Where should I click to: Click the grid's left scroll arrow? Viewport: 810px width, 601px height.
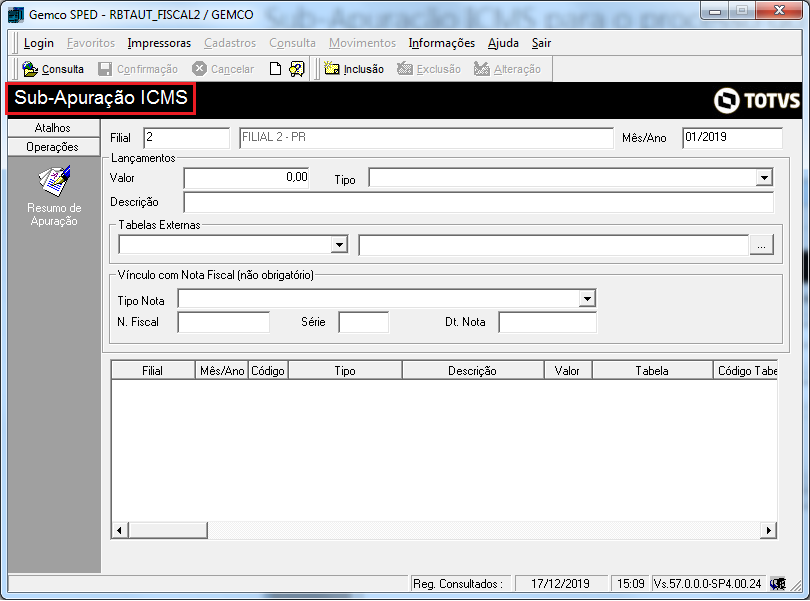coord(120,530)
